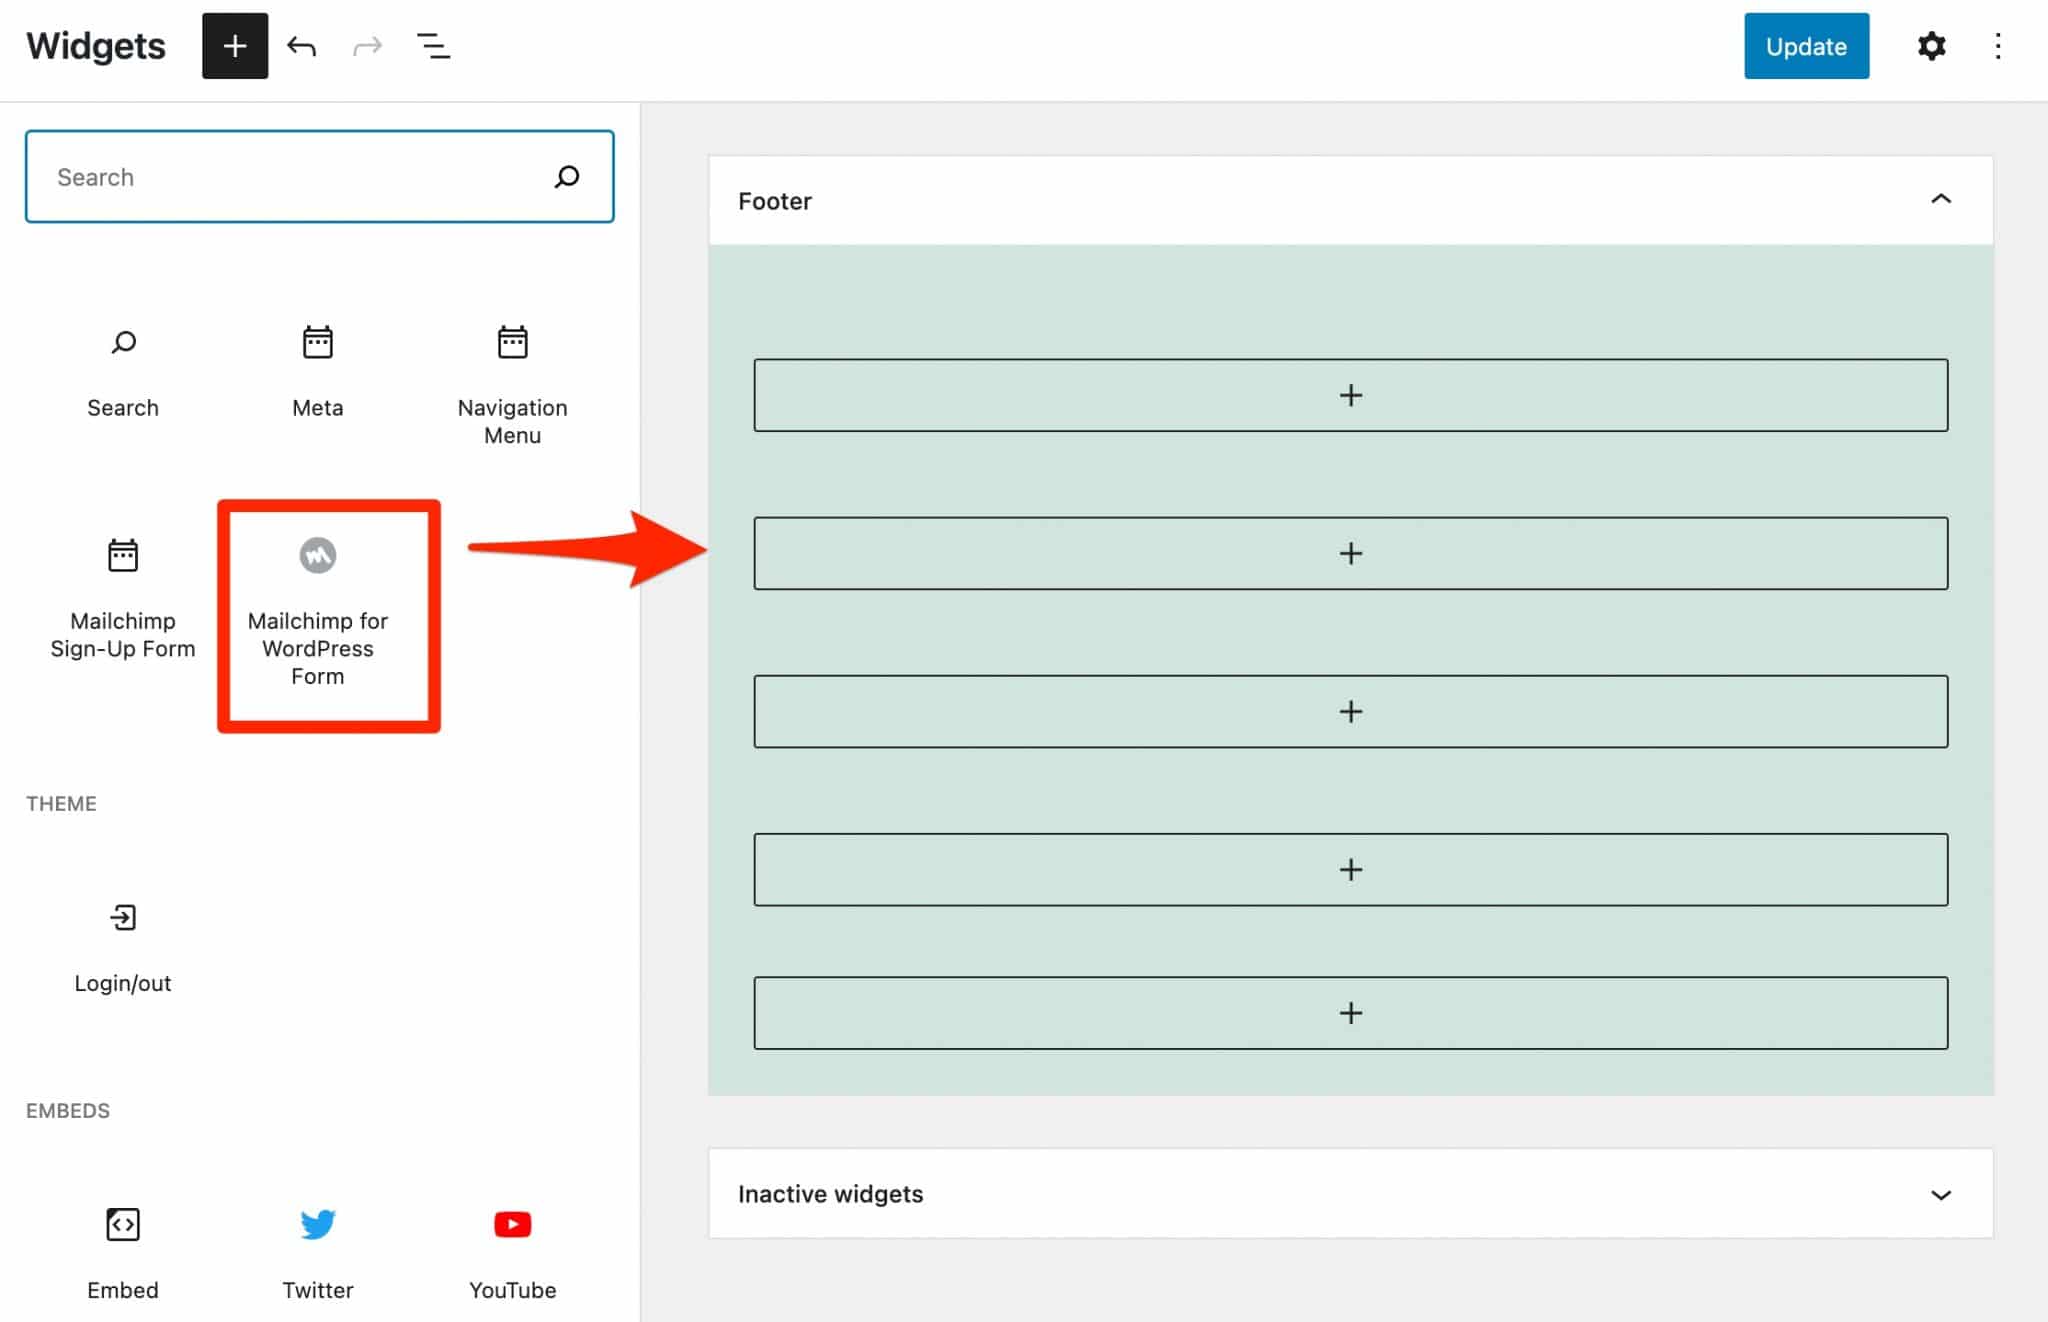2048x1322 pixels.
Task: Select the Twitter embed block
Action: point(318,1255)
